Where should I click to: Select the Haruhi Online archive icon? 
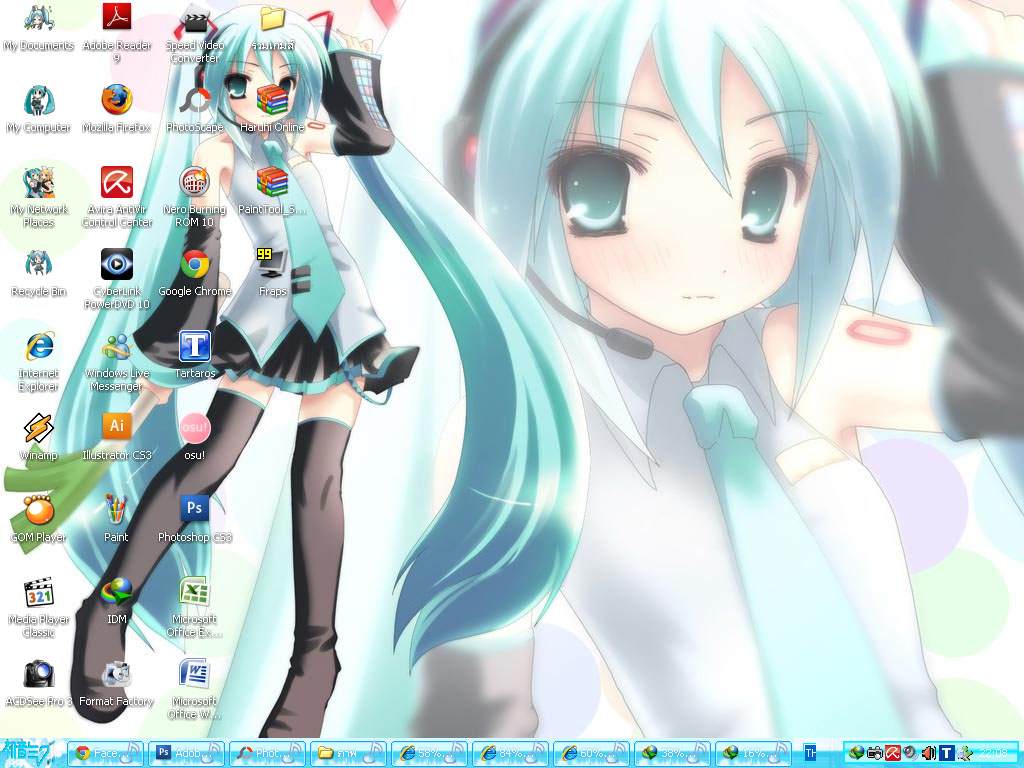[272, 109]
